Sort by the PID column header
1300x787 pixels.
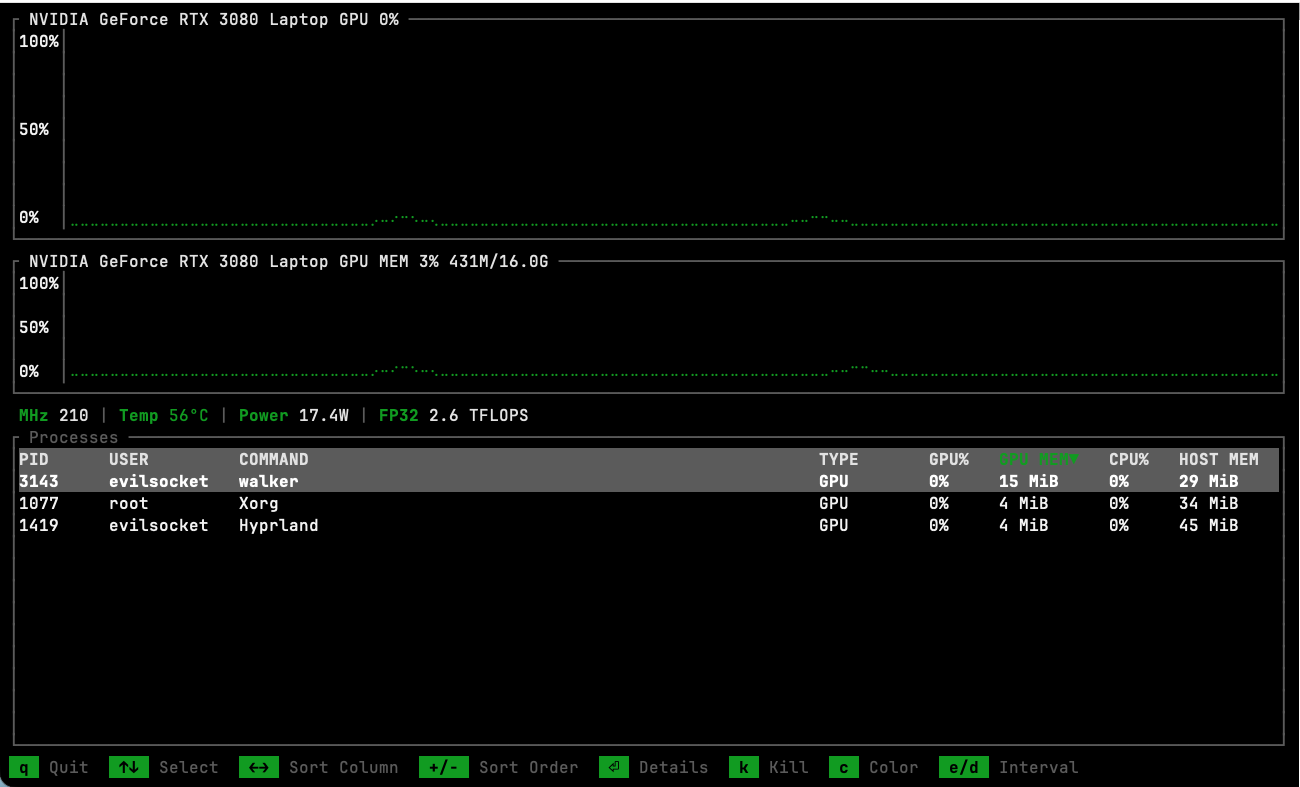34,459
